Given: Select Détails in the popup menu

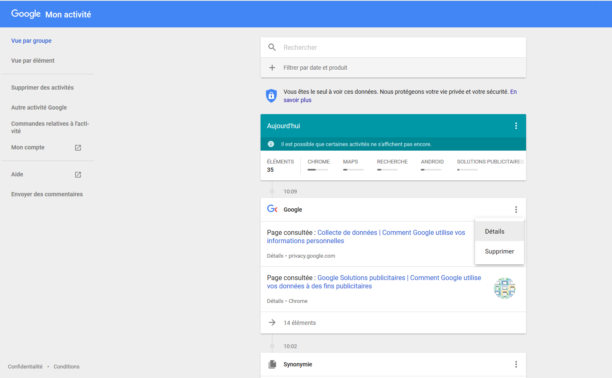Looking at the screenshot, I should click(x=499, y=231).
